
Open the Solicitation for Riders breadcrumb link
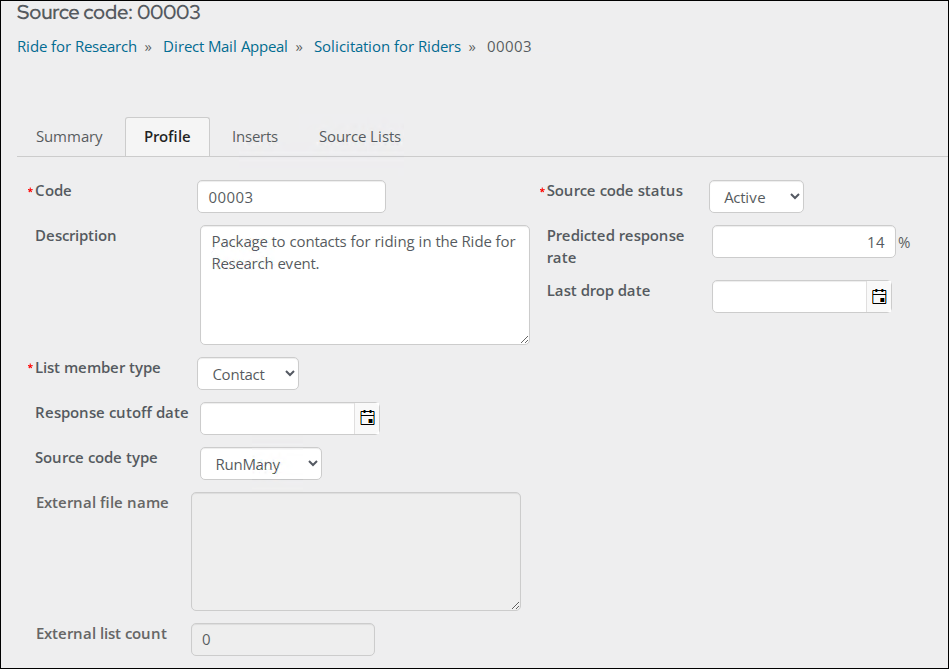tap(387, 47)
